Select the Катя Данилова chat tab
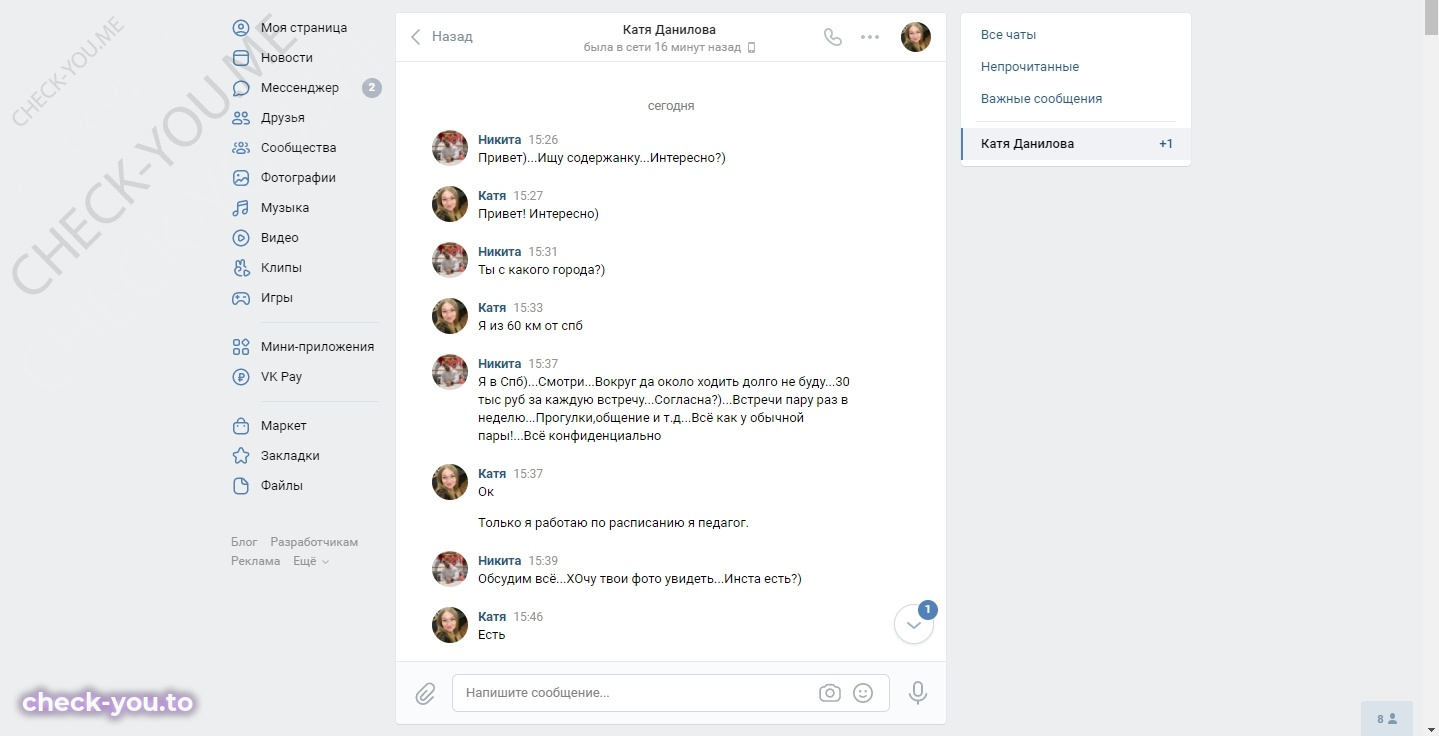1439x736 pixels. pos(1076,144)
